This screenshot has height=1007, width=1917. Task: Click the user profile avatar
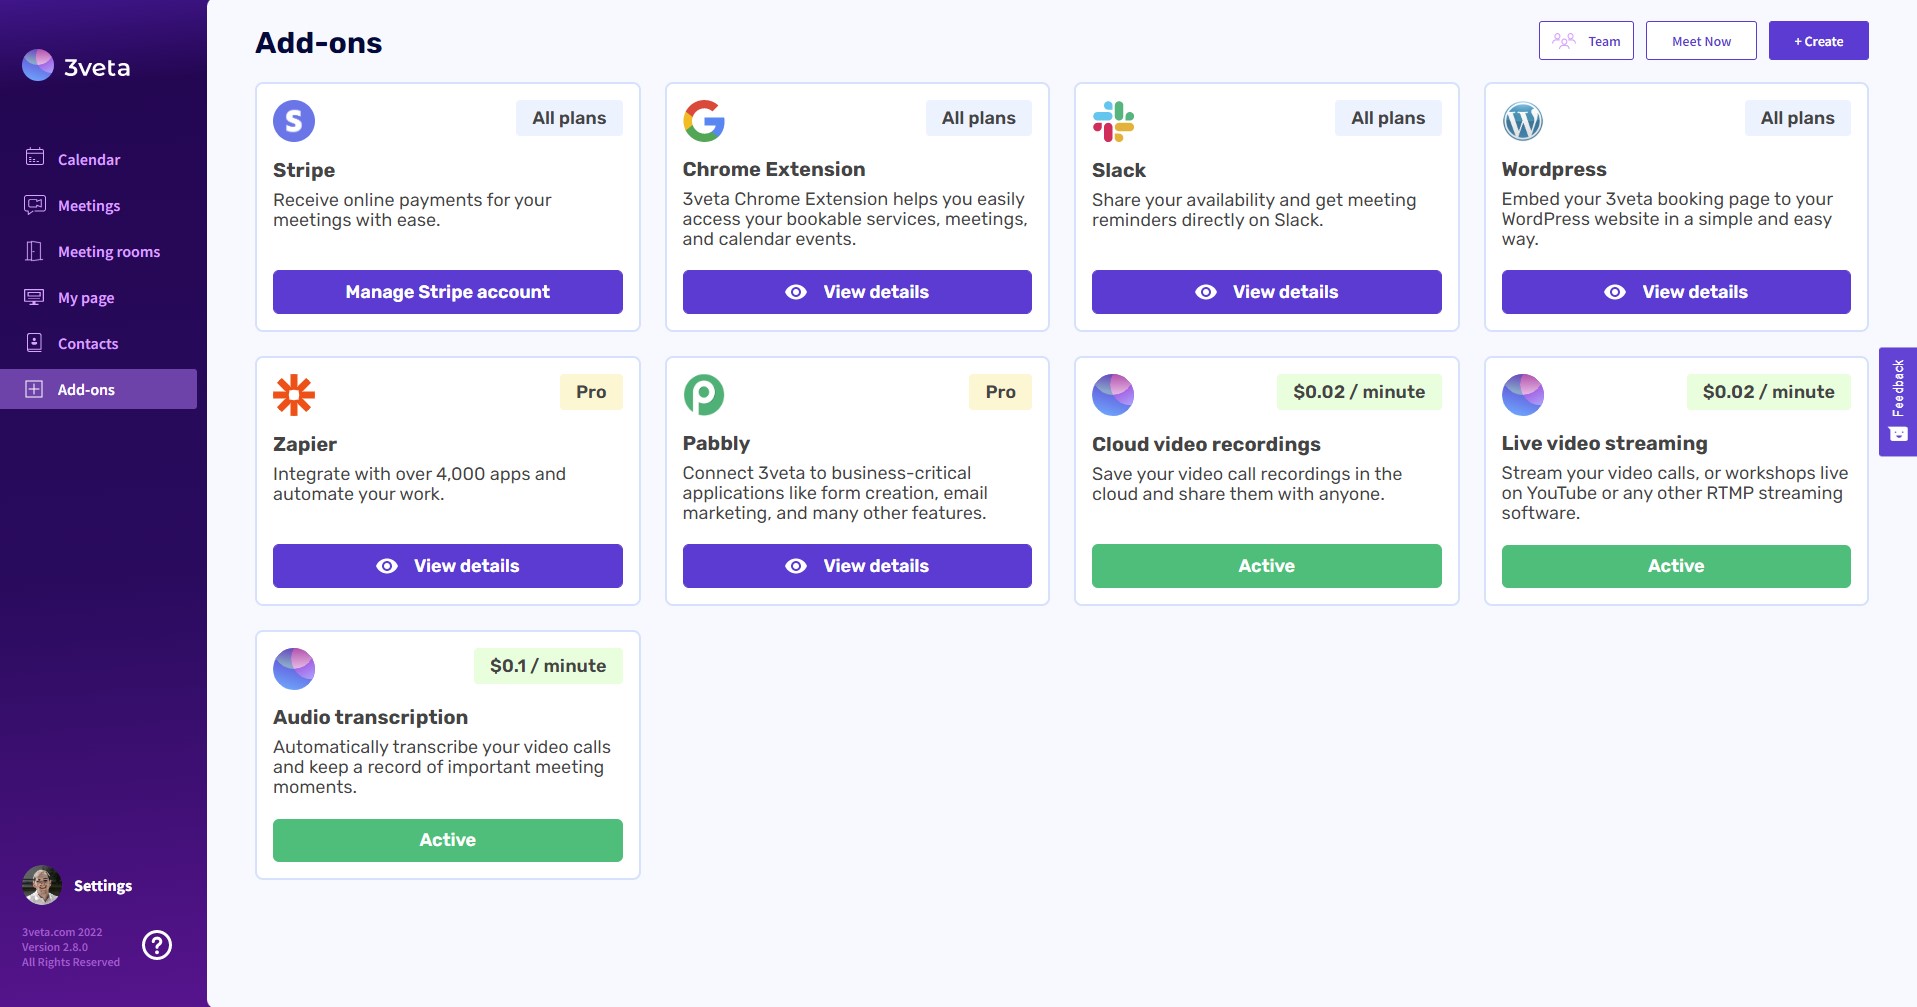click(42, 885)
